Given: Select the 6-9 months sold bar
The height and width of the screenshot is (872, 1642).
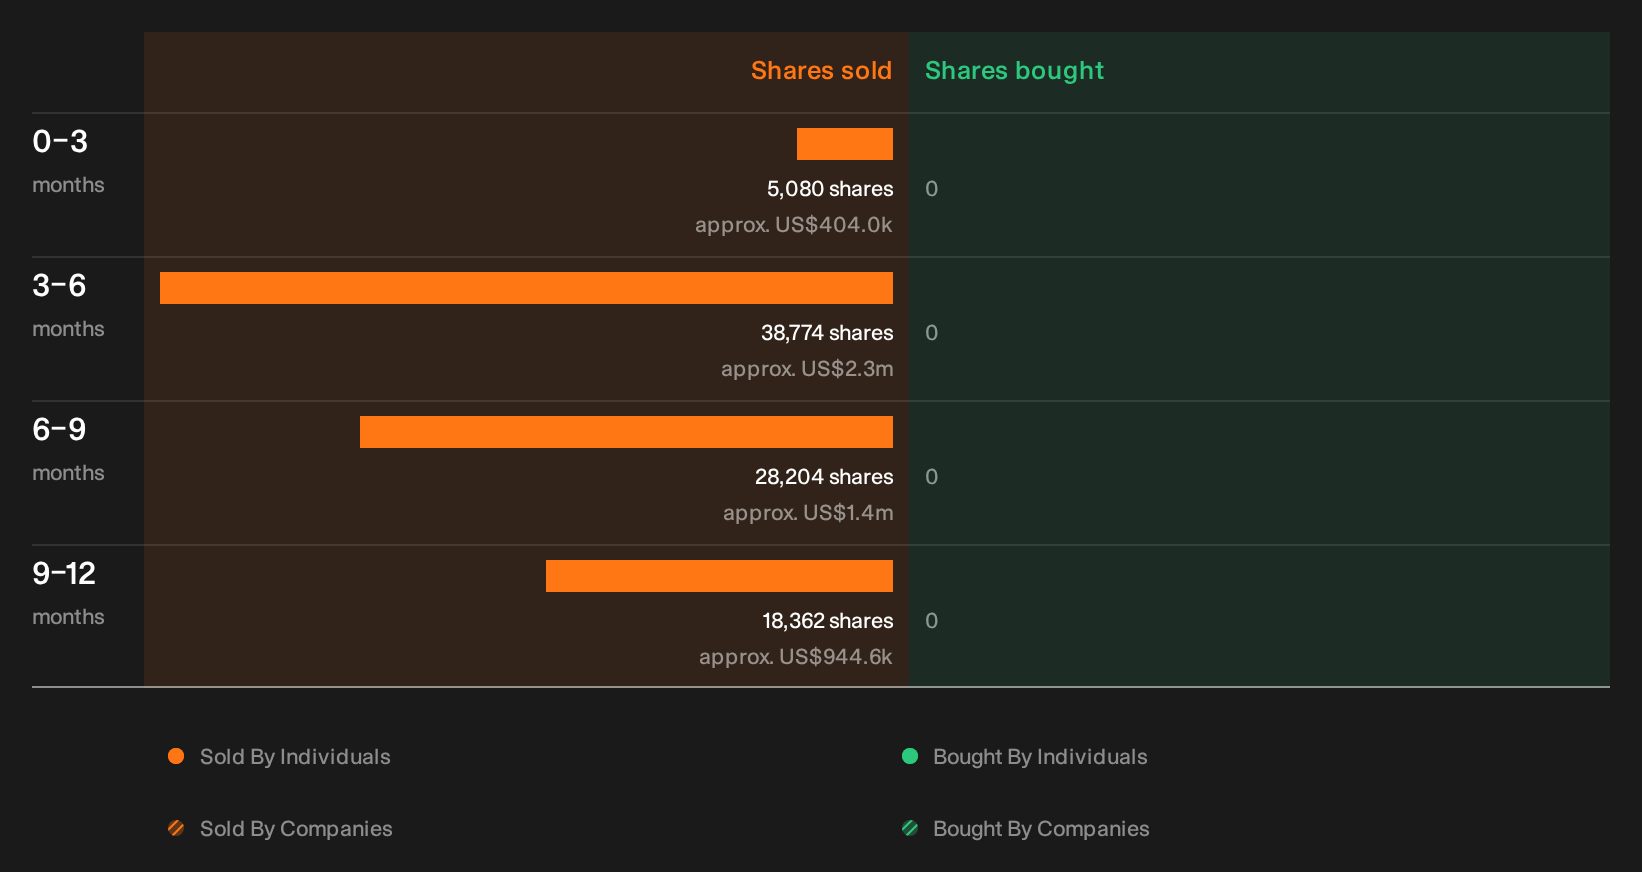Looking at the screenshot, I should pyautogui.click(x=626, y=432).
